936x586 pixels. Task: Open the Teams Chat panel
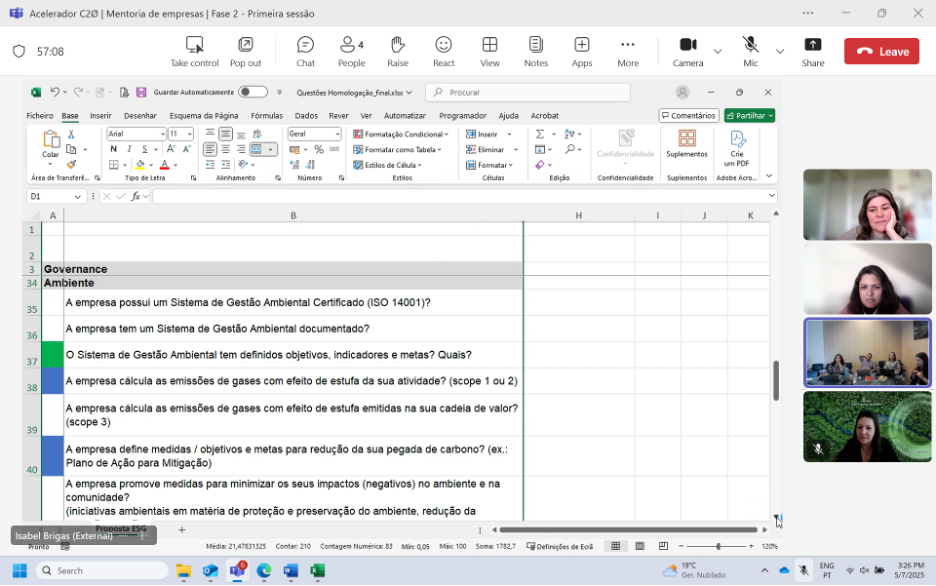(x=305, y=51)
